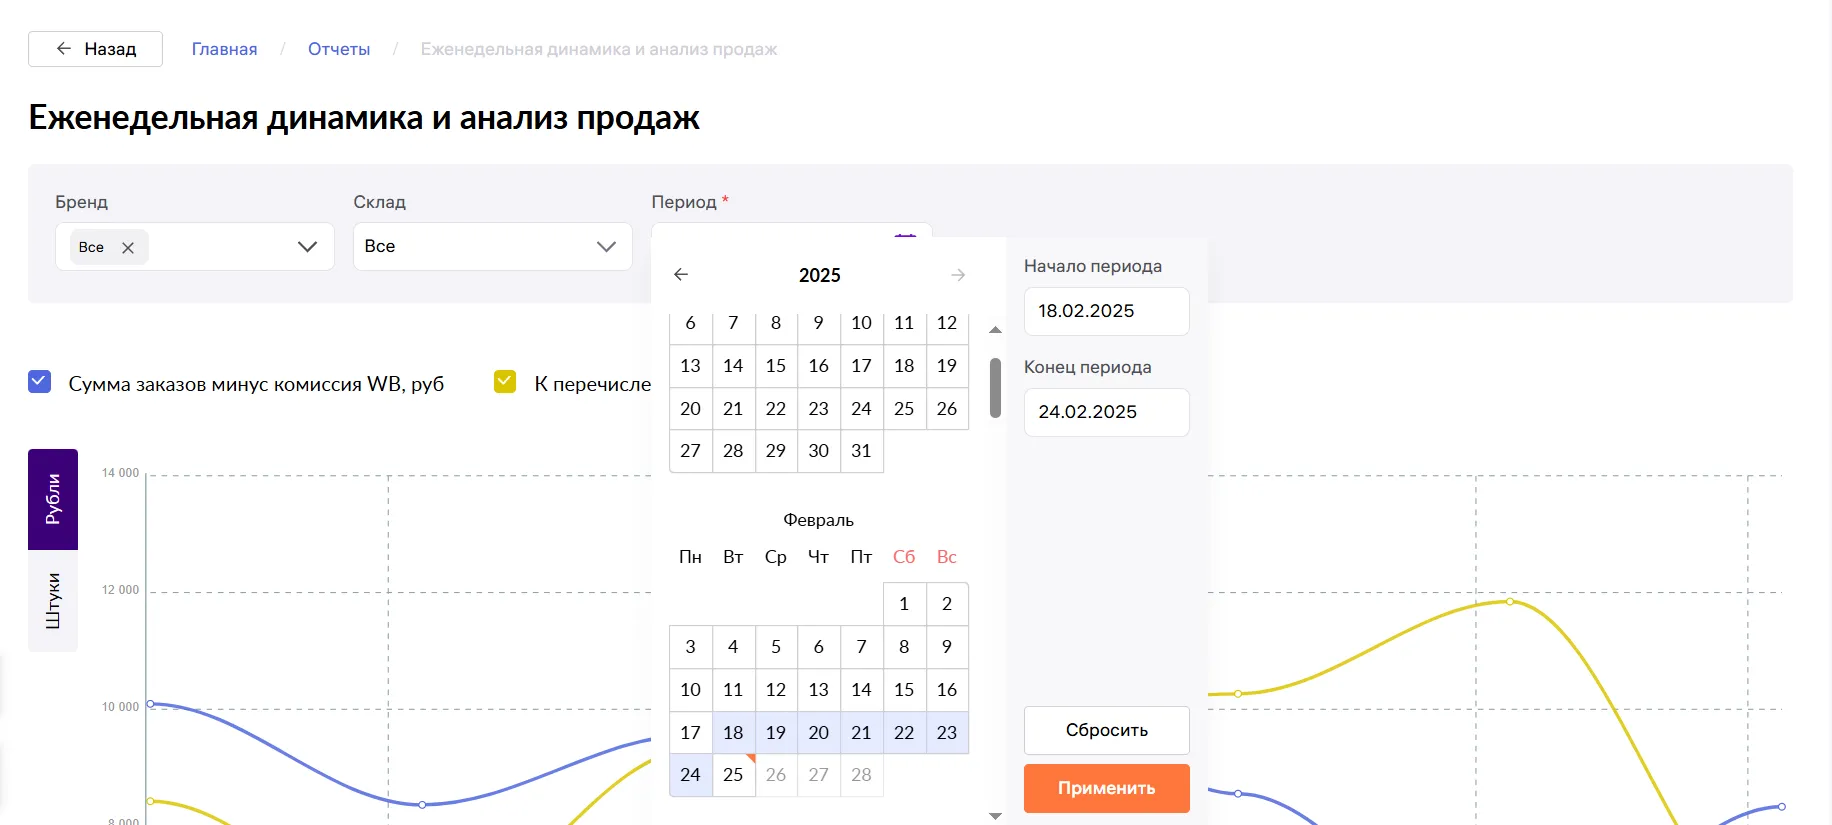Toggle the 'К перечислению' yellow checkbox
Image resolution: width=1832 pixels, height=825 pixels.
click(505, 382)
